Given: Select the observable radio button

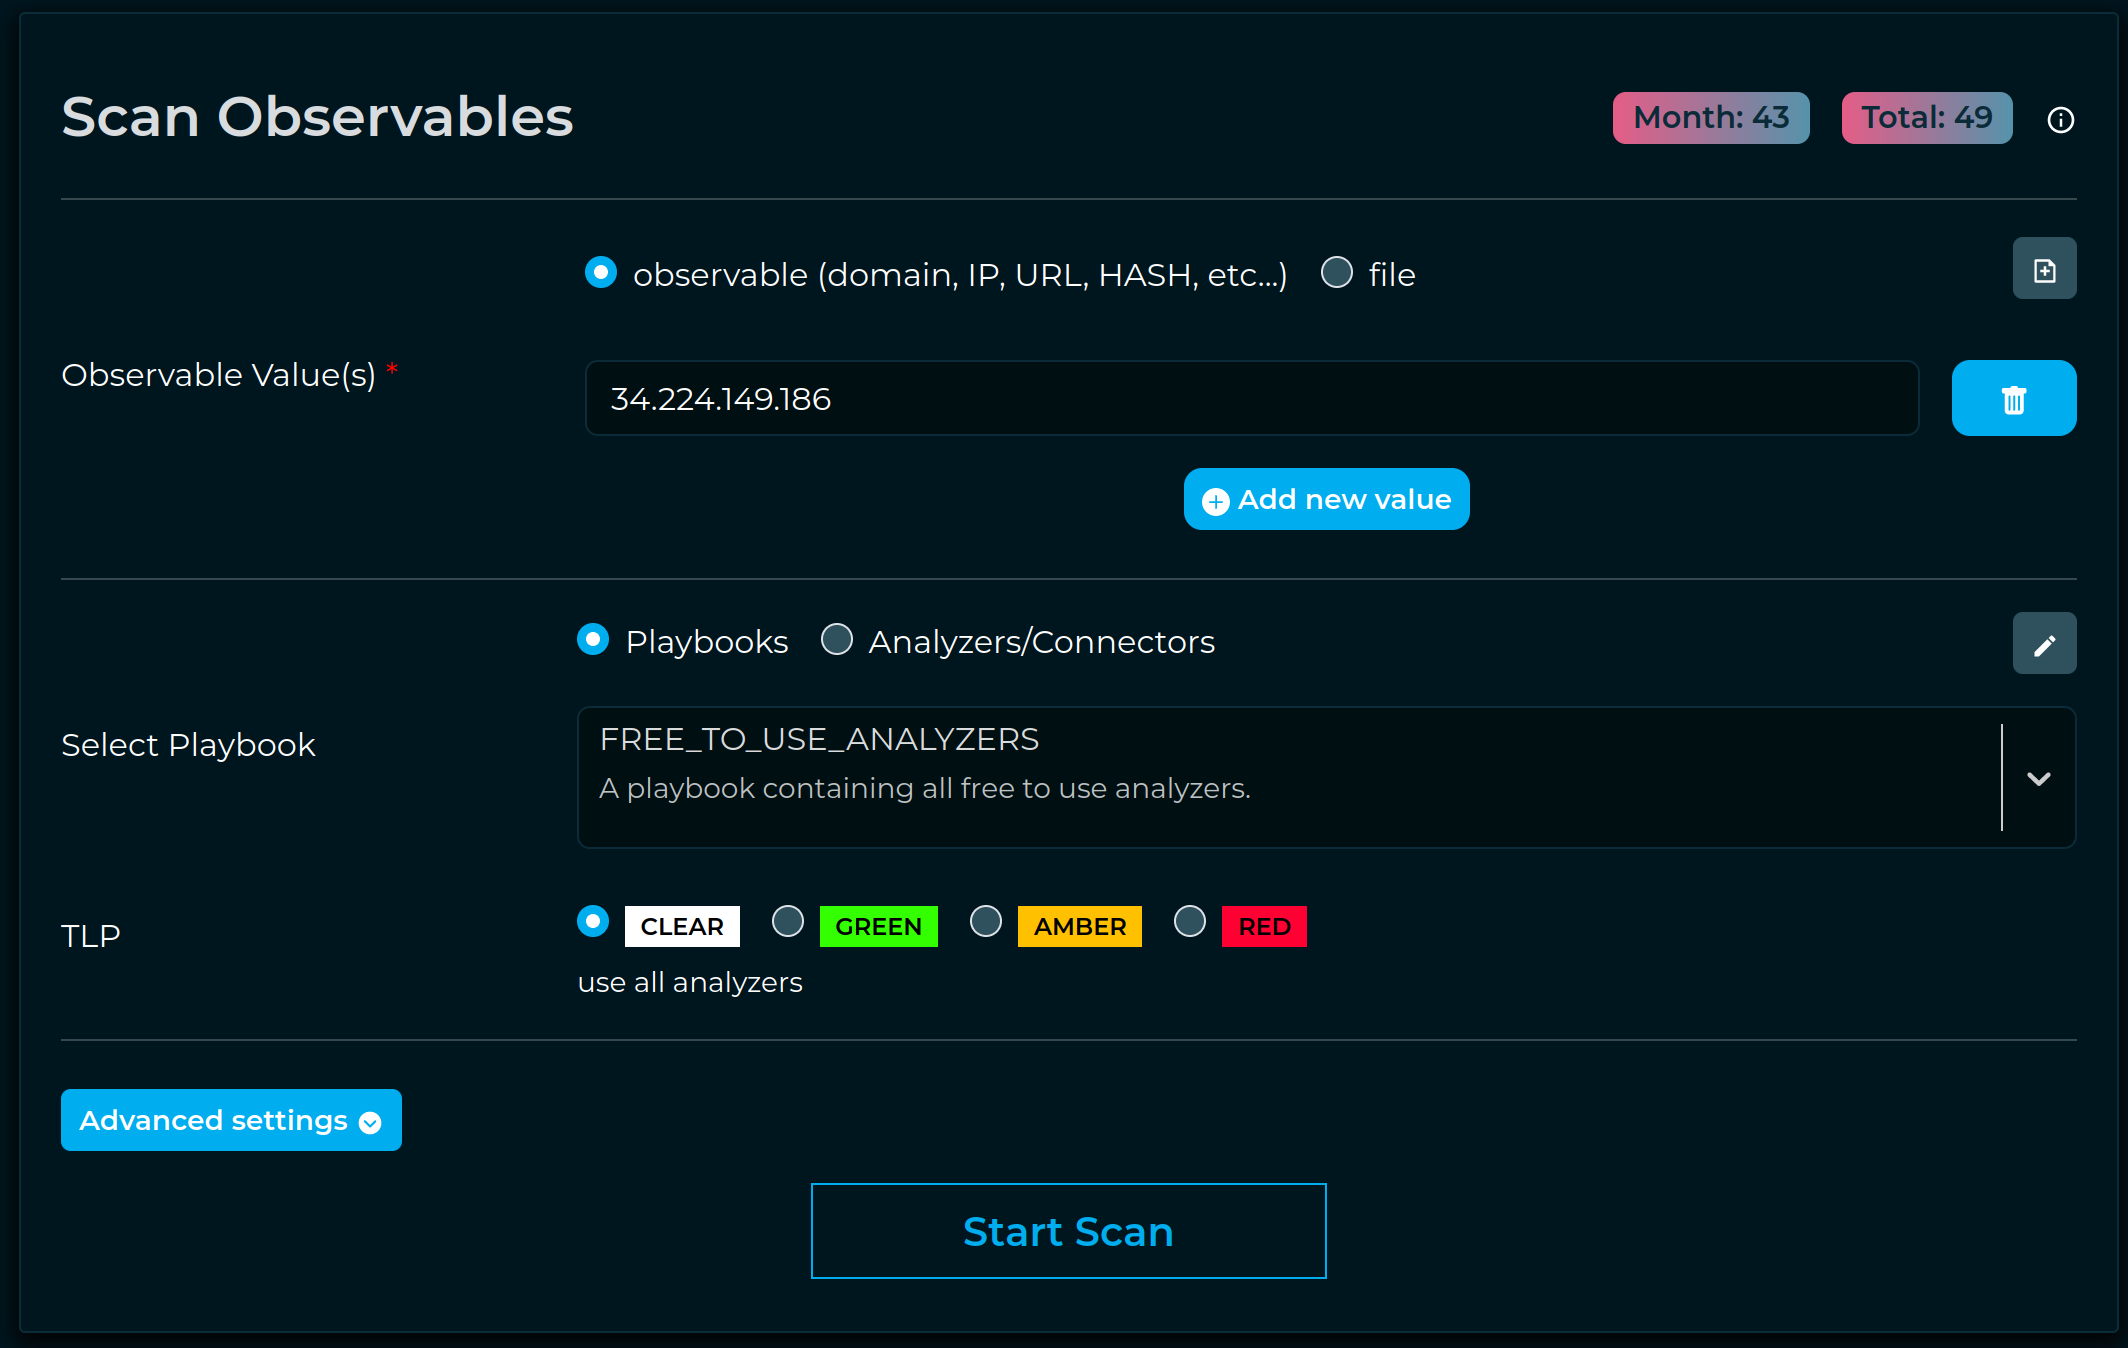Looking at the screenshot, I should coord(601,273).
